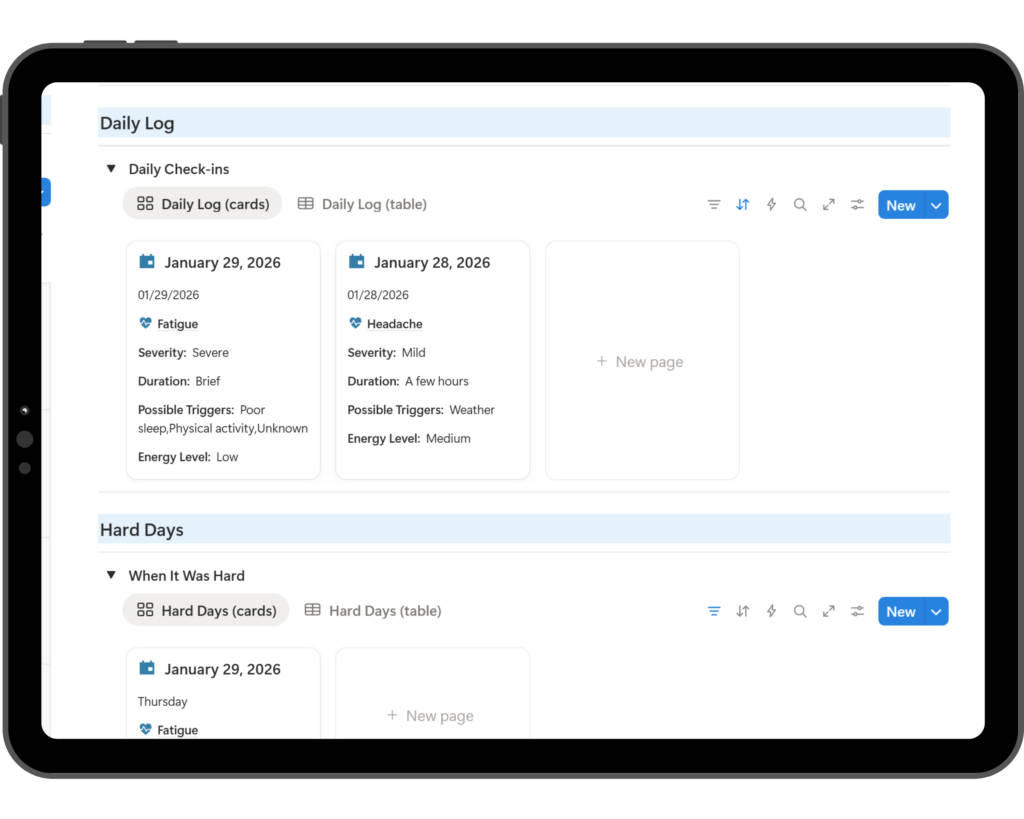The image size is (1024, 819).
Task: Open filter options for the Daily Log view
Action: coord(714,204)
